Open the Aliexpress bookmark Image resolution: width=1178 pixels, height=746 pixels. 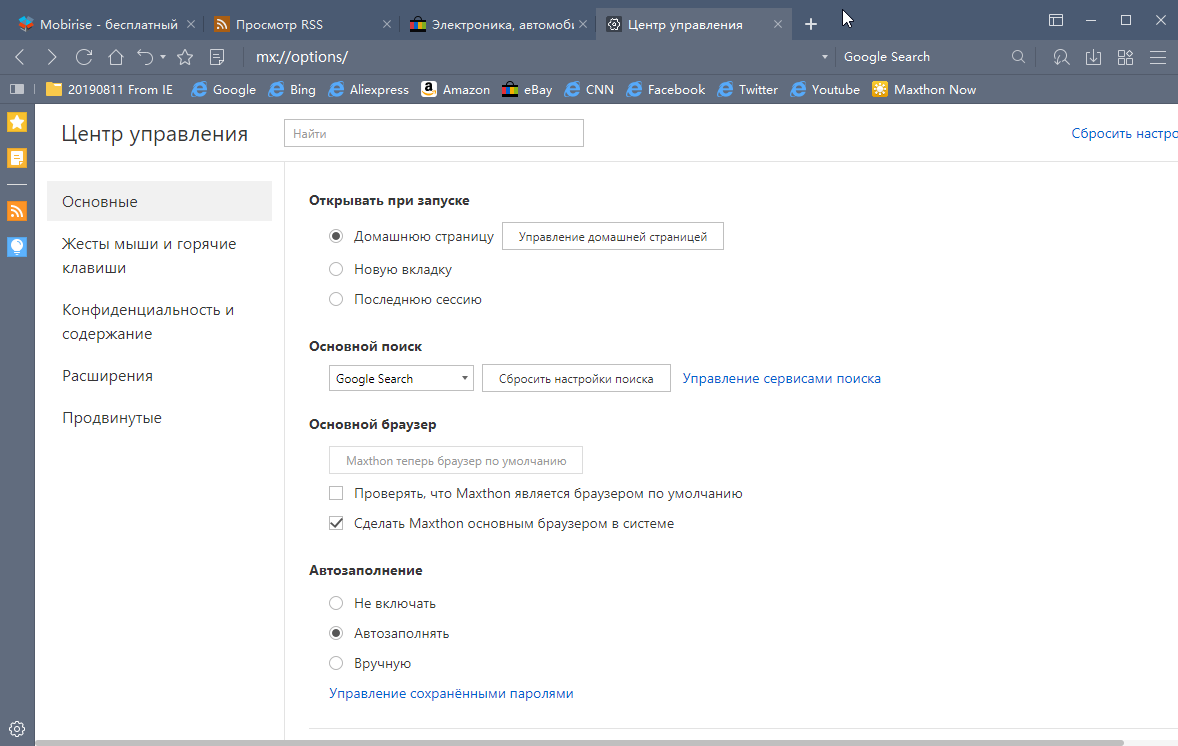click(x=368, y=89)
